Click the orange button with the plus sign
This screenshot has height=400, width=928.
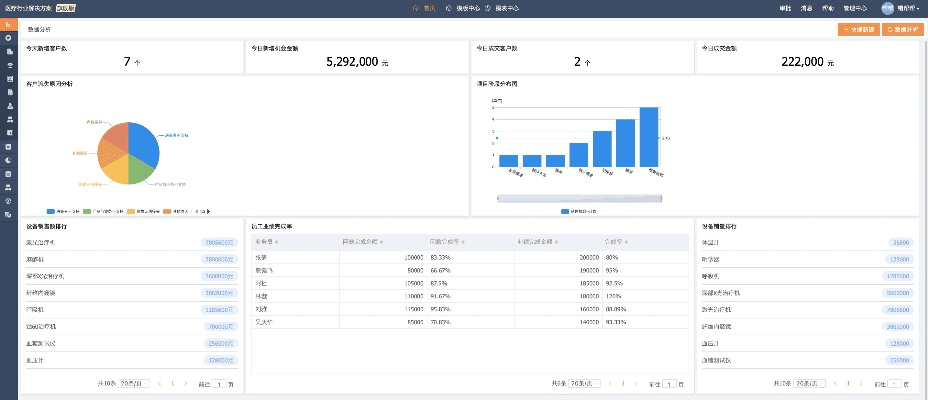click(857, 30)
